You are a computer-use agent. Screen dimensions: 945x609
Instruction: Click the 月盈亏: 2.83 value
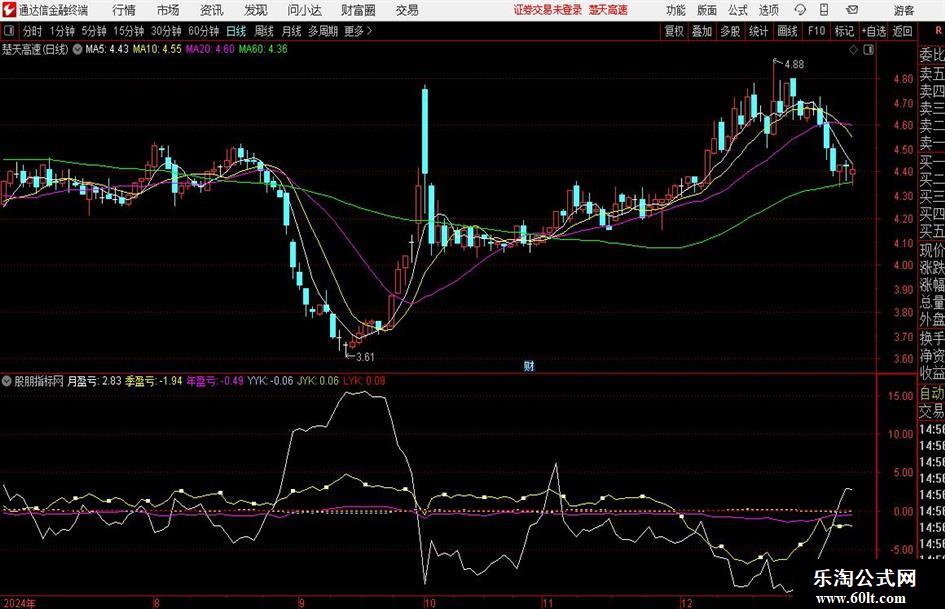[94, 381]
